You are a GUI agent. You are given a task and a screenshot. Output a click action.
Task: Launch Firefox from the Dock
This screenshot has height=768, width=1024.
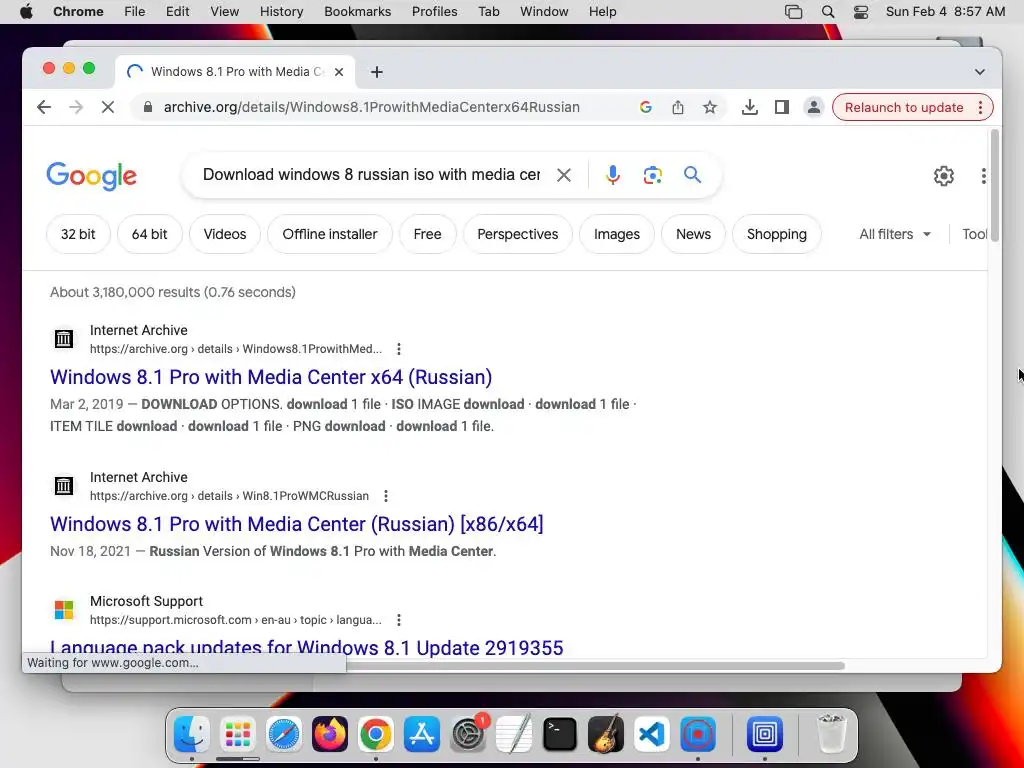pos(330,734)
